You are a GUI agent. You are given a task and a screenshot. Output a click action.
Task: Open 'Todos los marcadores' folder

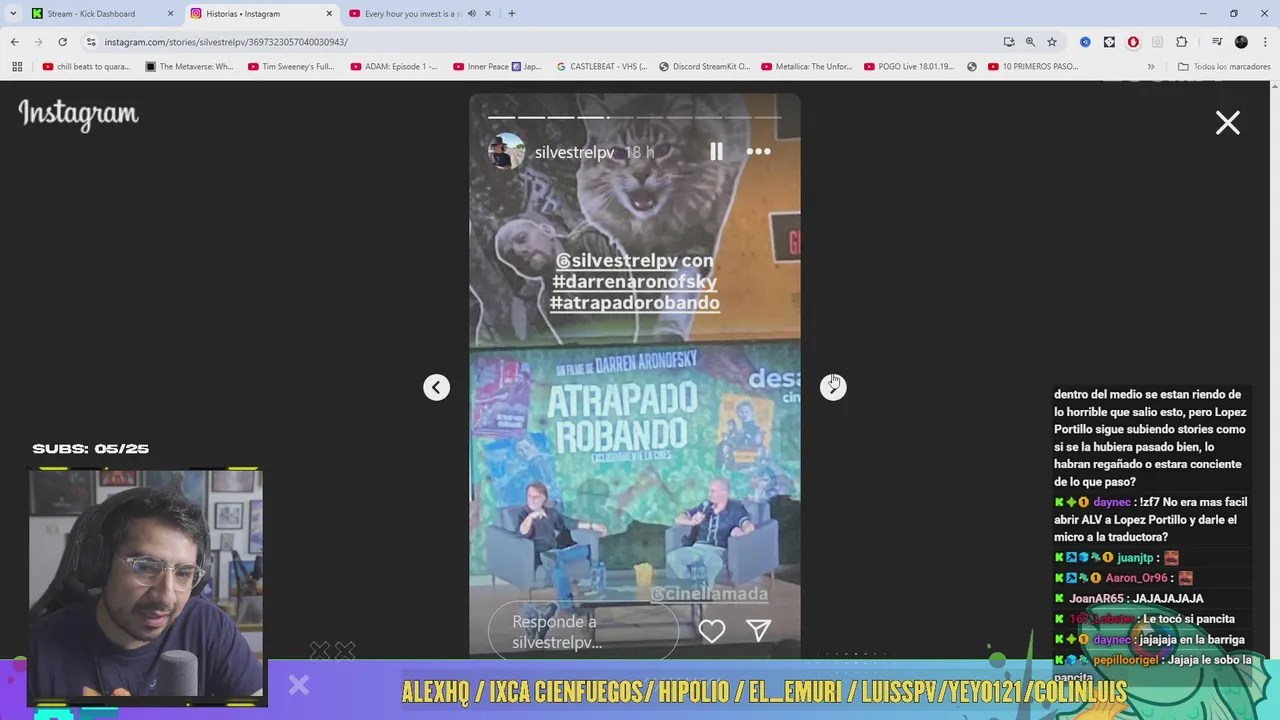(1224, 67)
